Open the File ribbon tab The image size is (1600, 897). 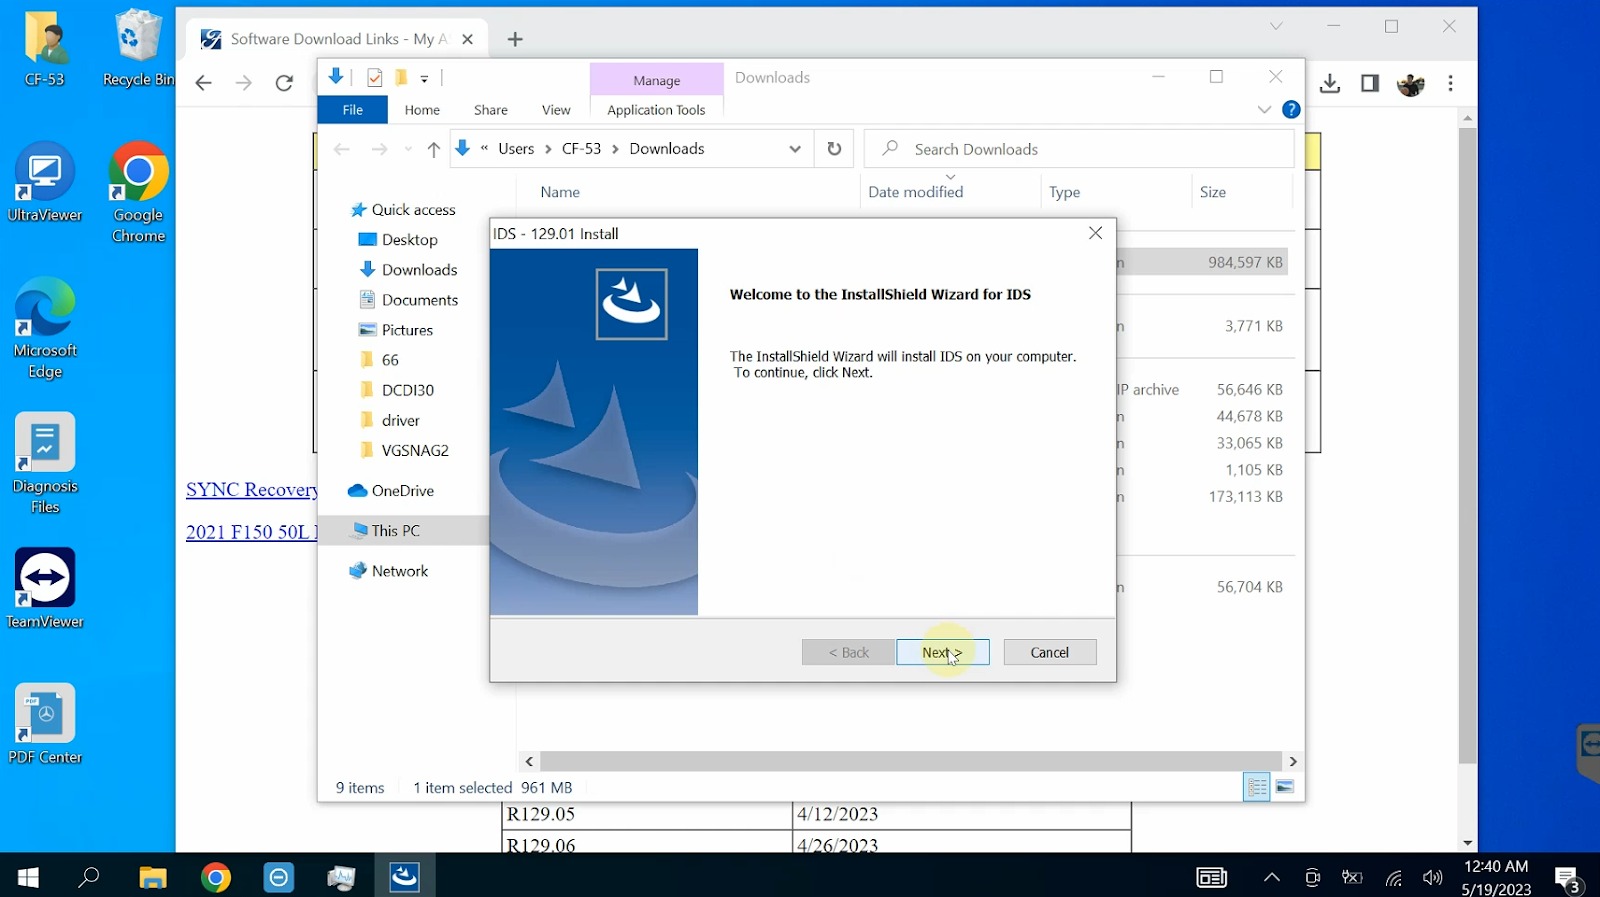click(352, 110)
